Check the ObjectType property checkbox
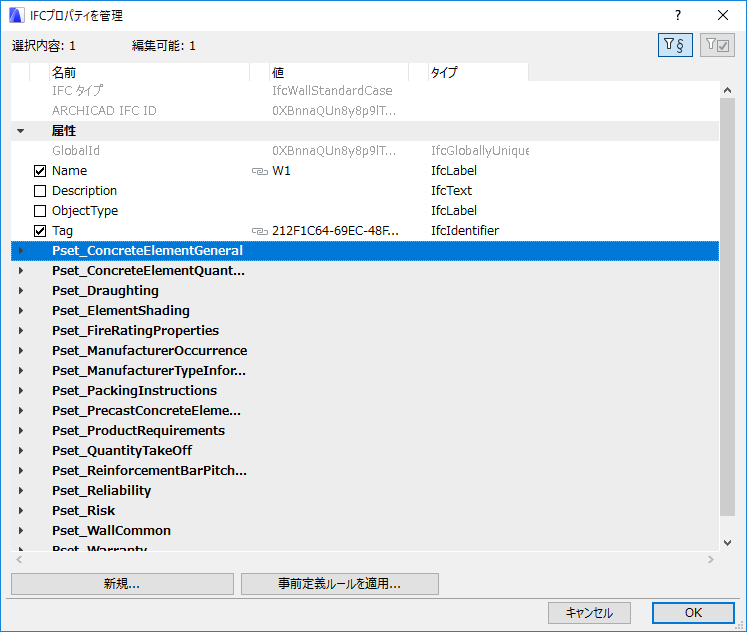 pyautogui.click(x=40, y=211)
